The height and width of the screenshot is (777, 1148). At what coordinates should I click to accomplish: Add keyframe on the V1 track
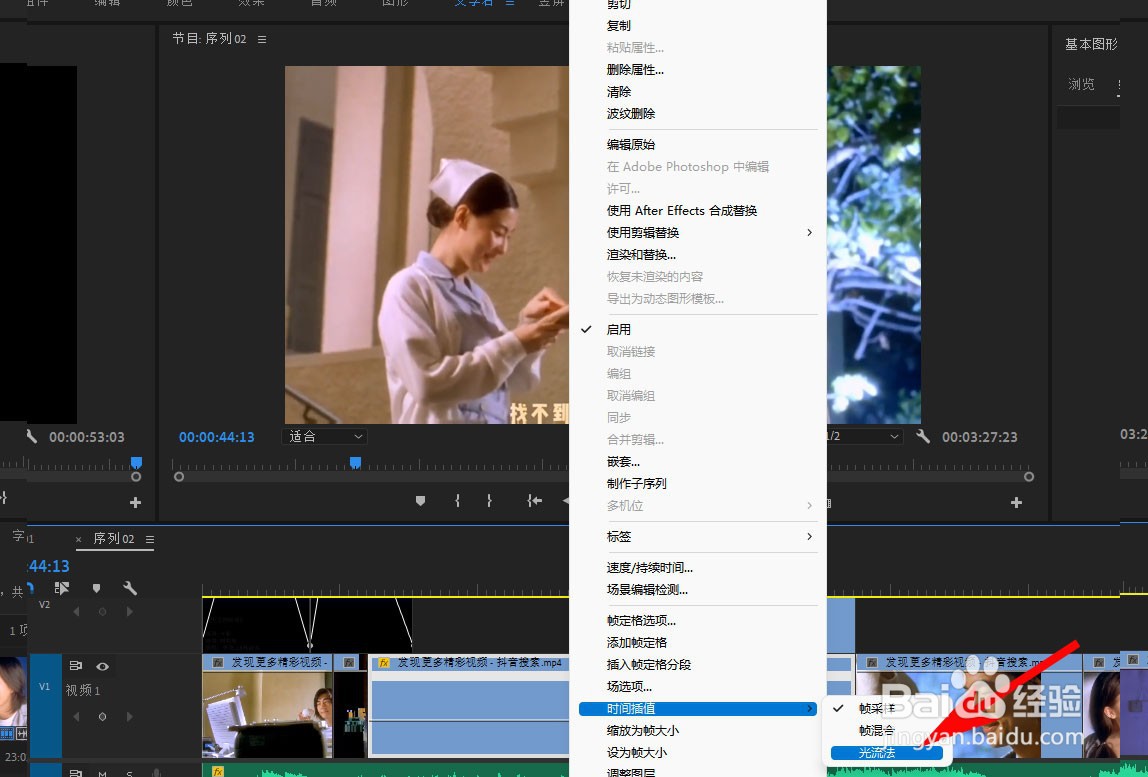[x=102, y=717]
